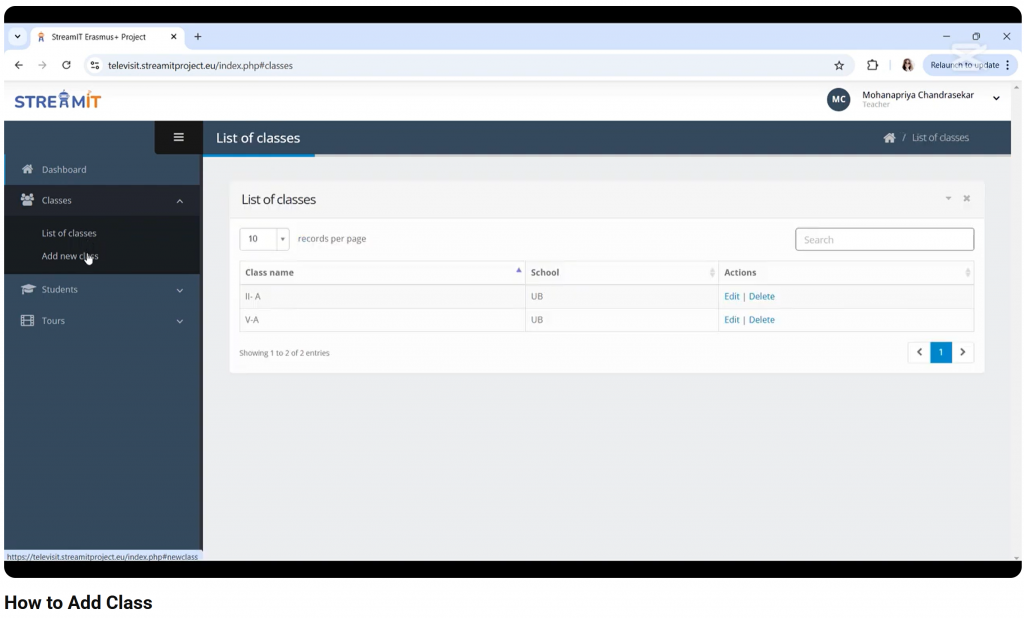Open Dashboard from the sidebar
The height and width of the screenshot is (618, 1024).
coord(64,170)
